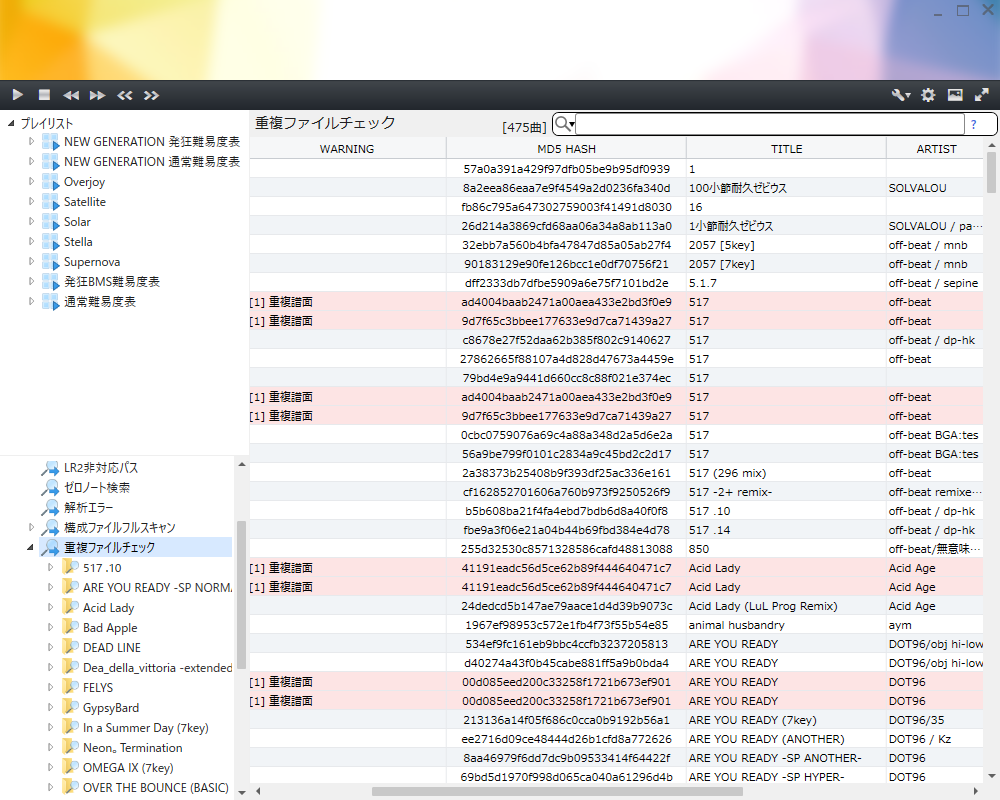Click hash dff2333db7dfbe5909a6e75f7101bd2e

point(566,283)
